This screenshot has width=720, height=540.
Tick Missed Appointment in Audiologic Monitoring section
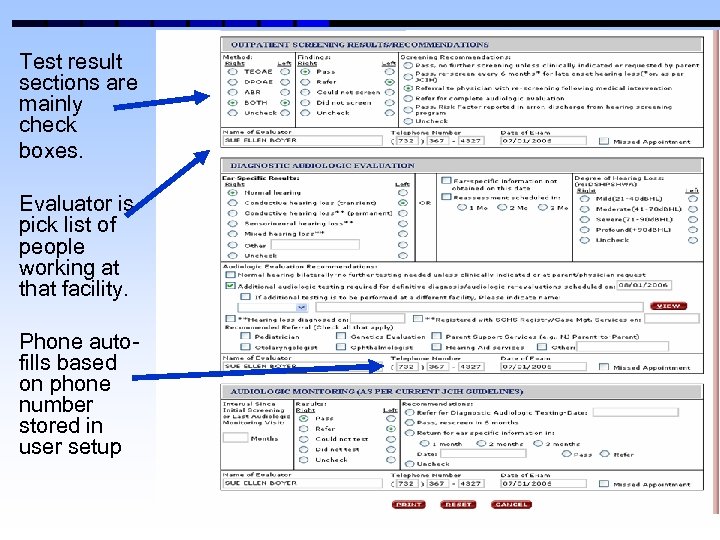604,484
